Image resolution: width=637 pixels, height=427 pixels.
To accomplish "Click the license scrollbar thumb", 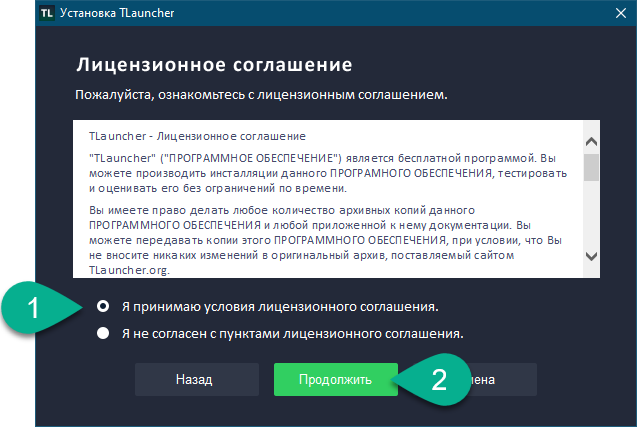I will point(590,167).
